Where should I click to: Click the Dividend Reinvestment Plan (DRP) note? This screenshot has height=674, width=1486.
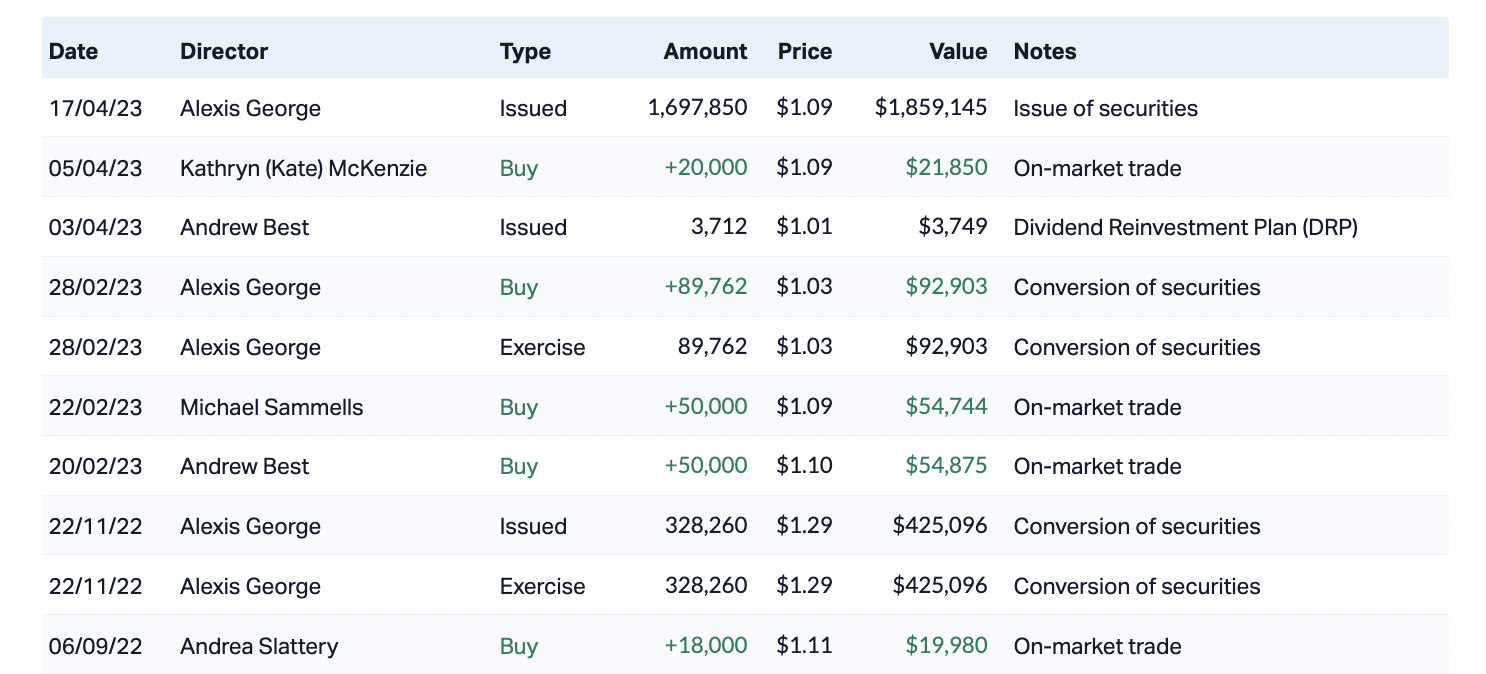pyautogui.click(x=1185, y=227)
